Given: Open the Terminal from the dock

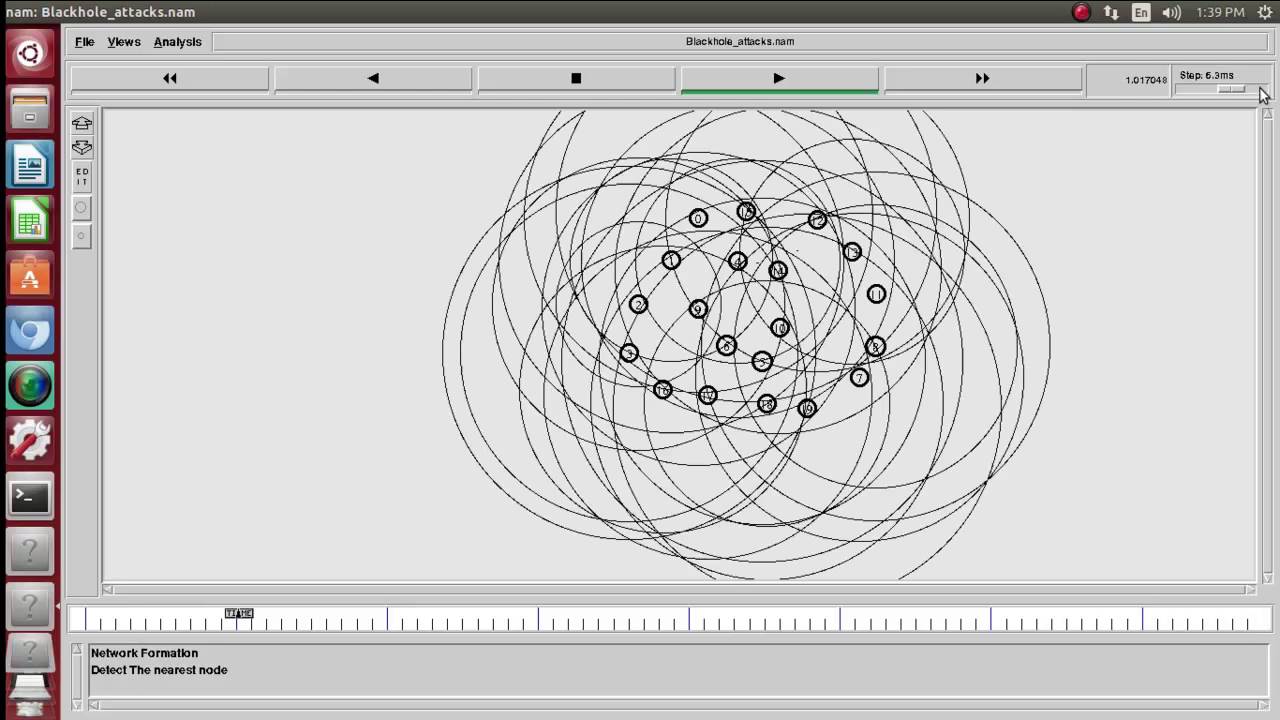Looking at the screenshot, I should [30, 496].
